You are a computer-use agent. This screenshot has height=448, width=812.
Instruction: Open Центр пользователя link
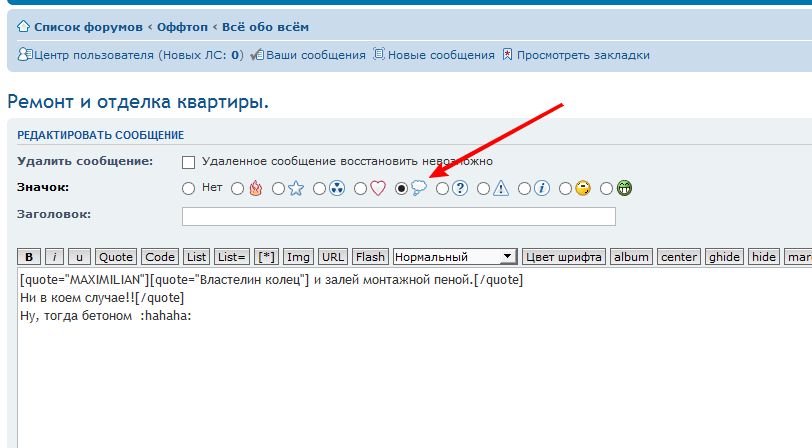tap(138, 55)
